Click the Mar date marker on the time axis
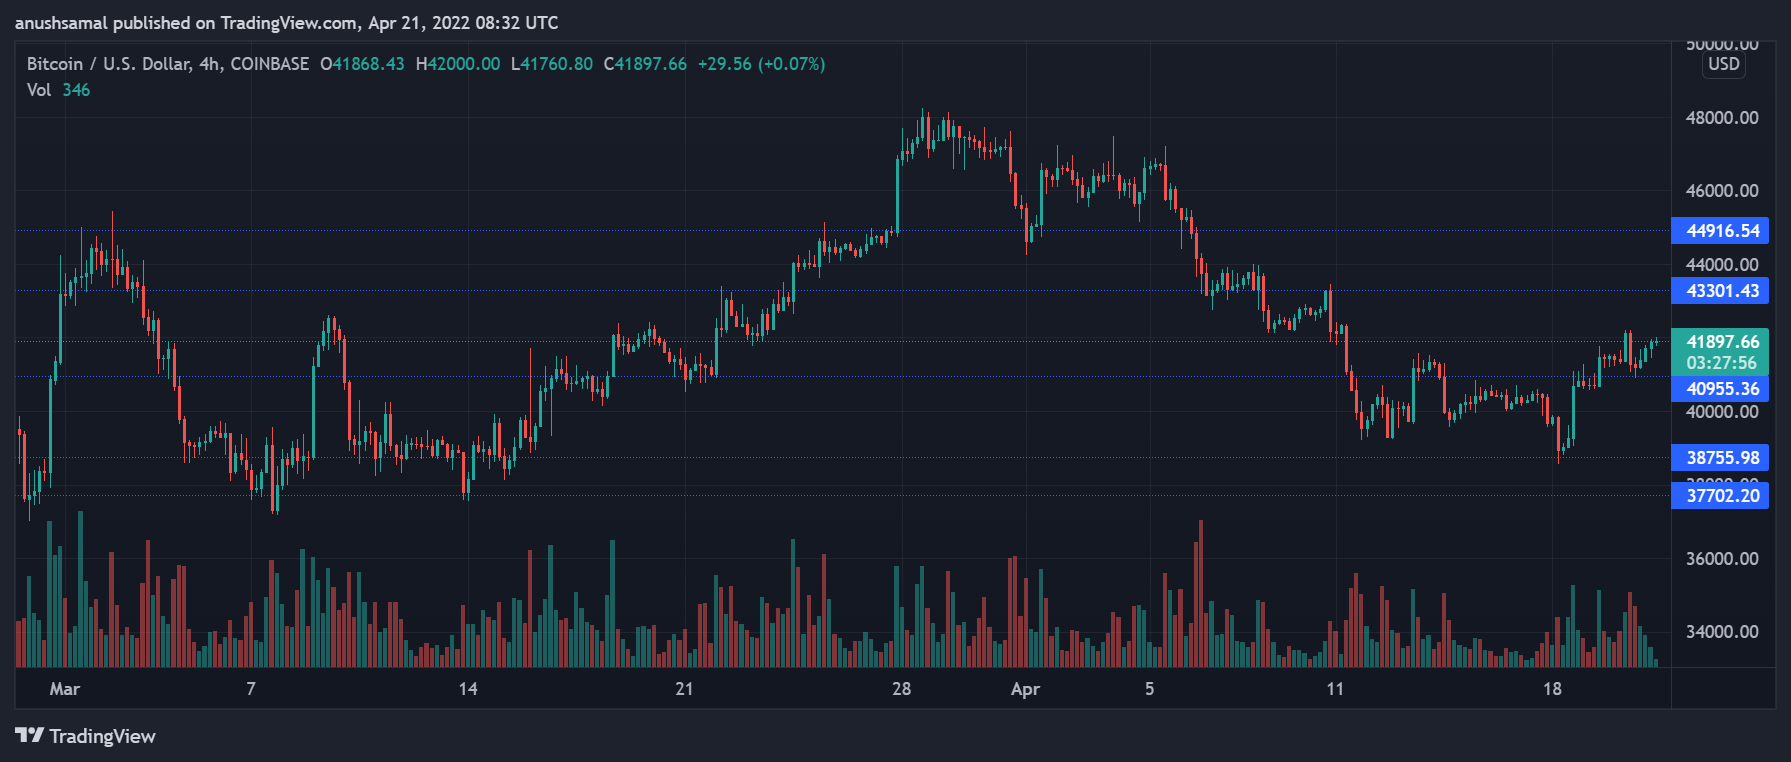Image resolution: width=1791 pixels, height=762 pixels. coord(65,689)
